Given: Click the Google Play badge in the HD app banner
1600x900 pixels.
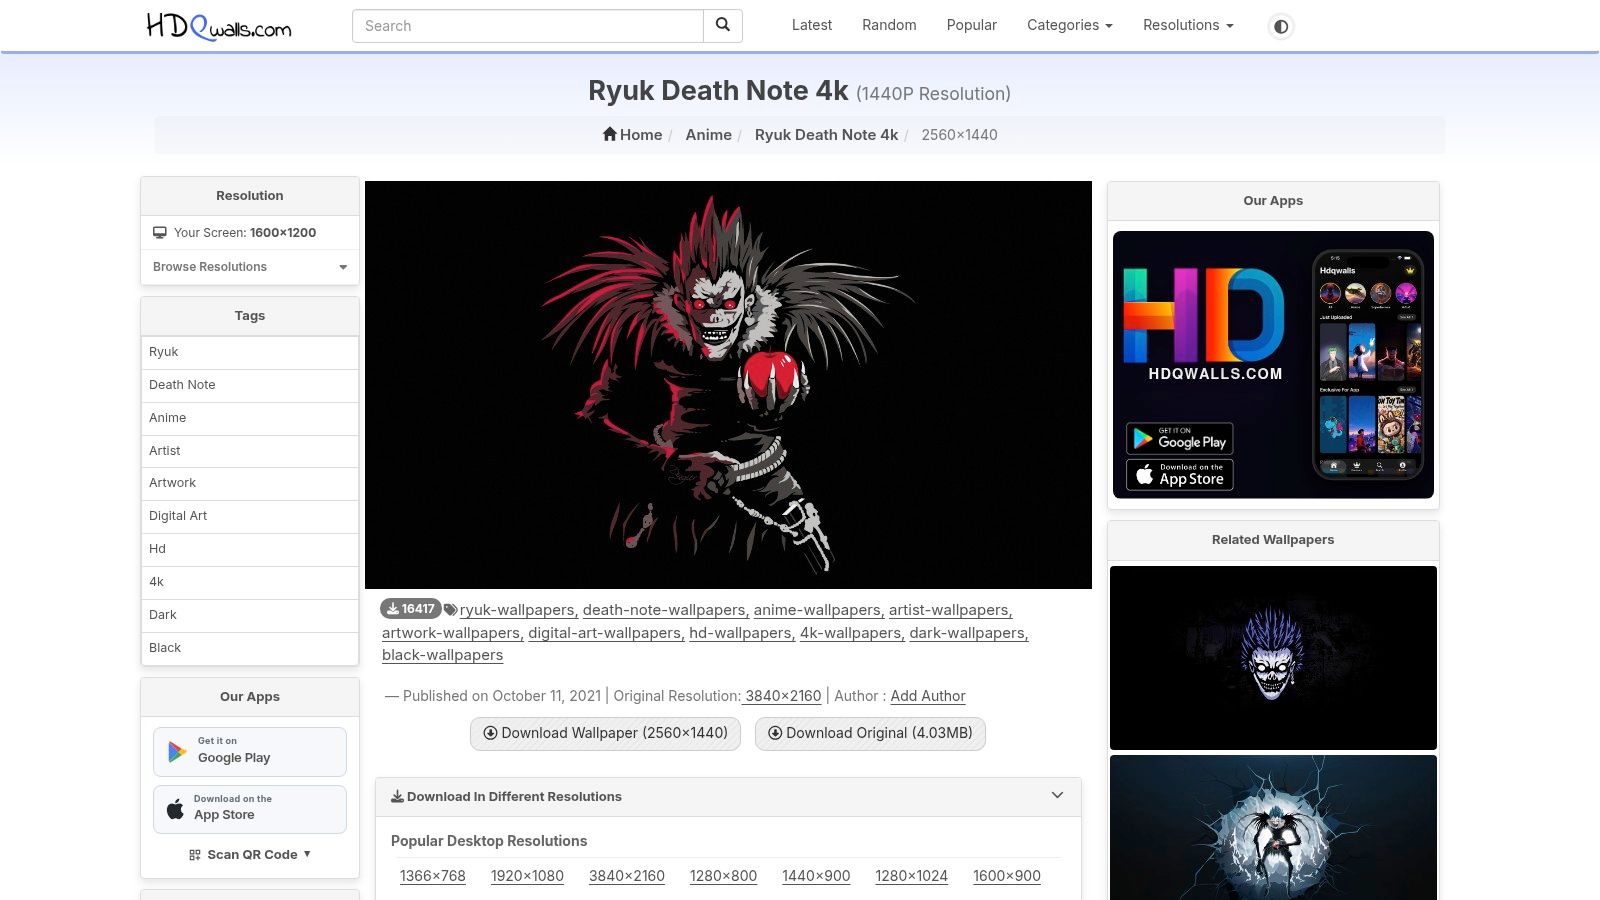Looking at the screenshot, I should (1180, 438).
